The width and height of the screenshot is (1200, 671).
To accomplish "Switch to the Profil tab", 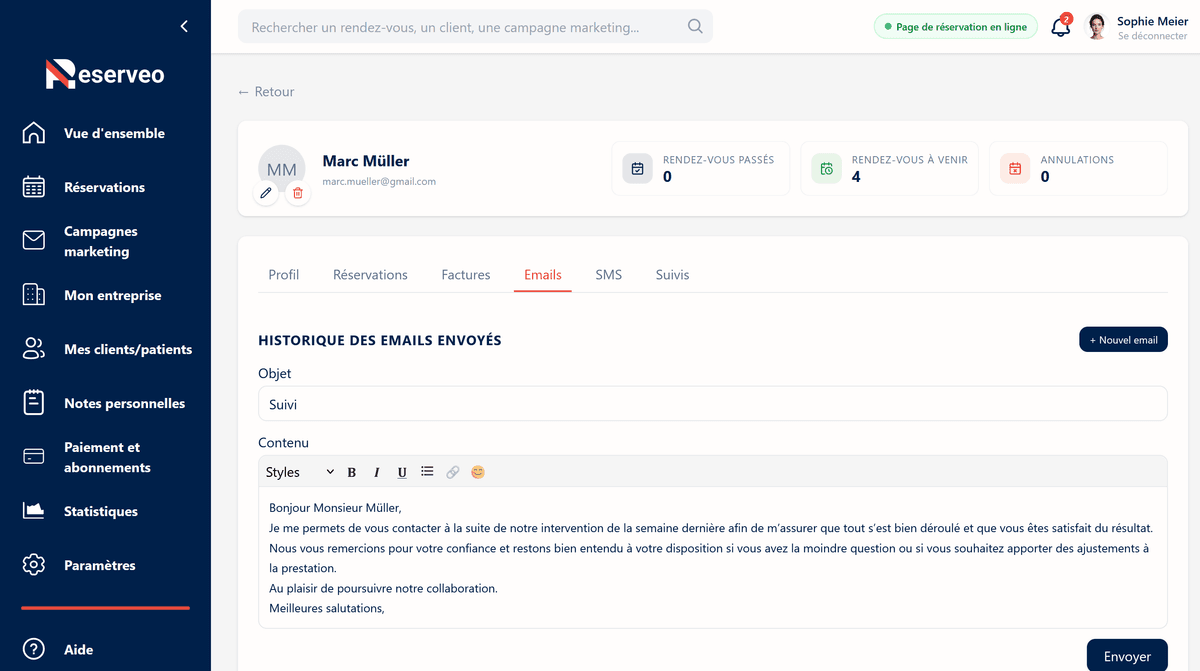I will click(284, 274).
